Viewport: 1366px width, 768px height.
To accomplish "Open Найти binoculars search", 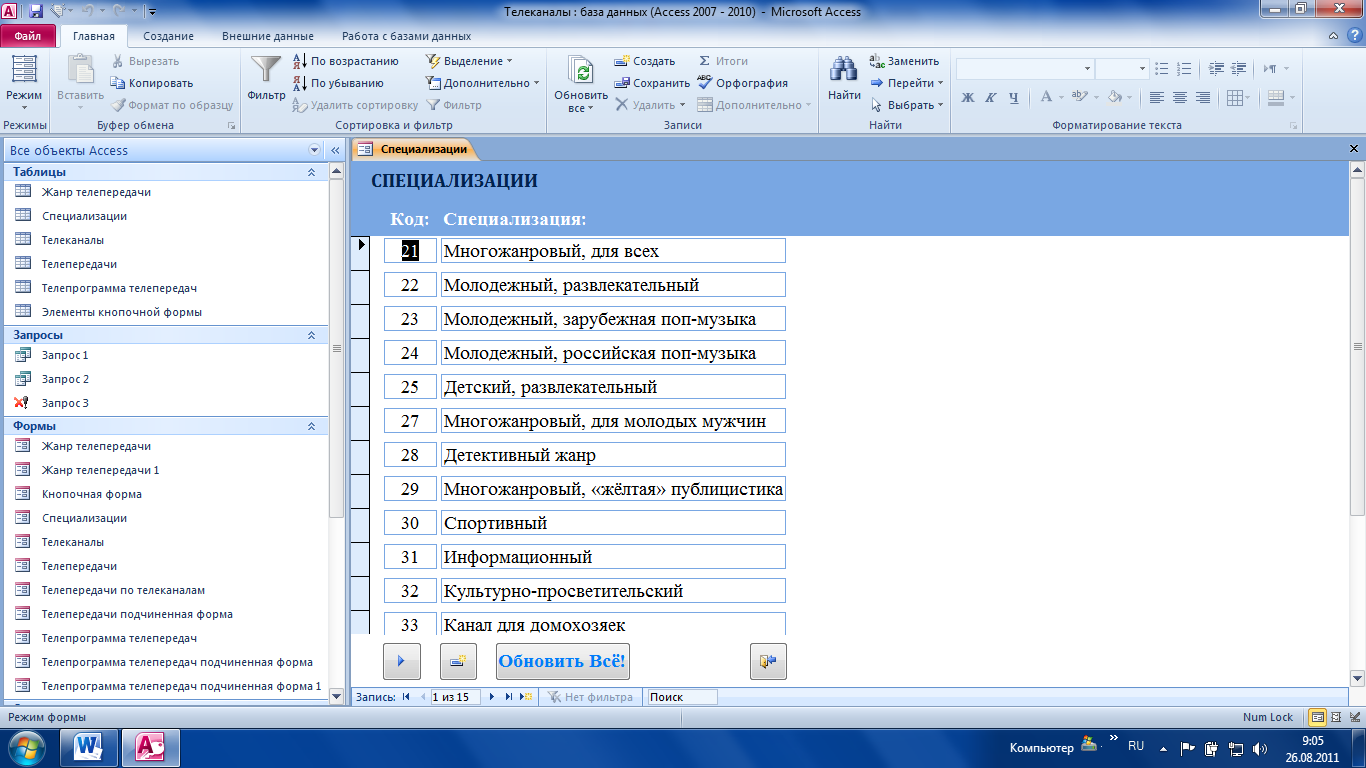I will click(x=844, y=79).
